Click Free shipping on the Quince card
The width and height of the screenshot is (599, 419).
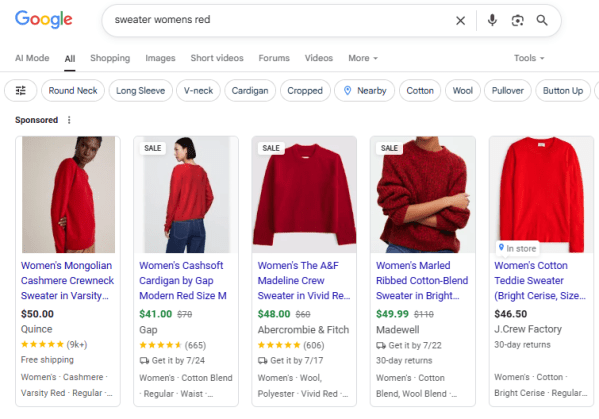click(x=47, y=360)
